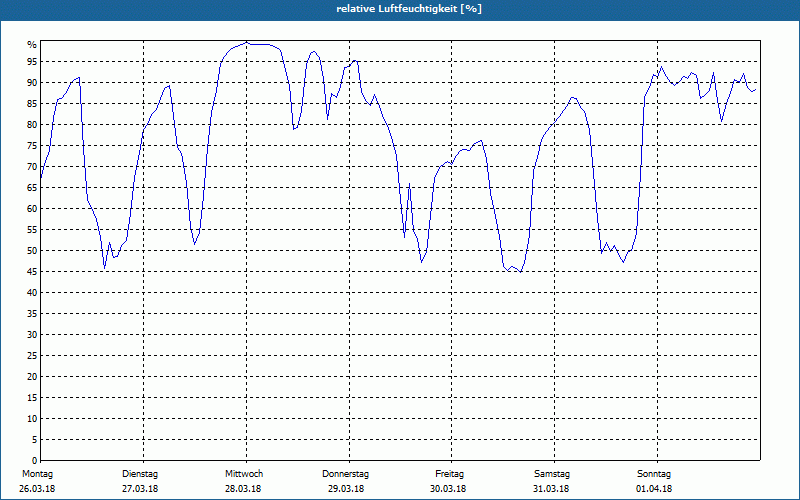Select the '0' y-axis label
This screenshot has width=800, height=500.
coord(34,461)
